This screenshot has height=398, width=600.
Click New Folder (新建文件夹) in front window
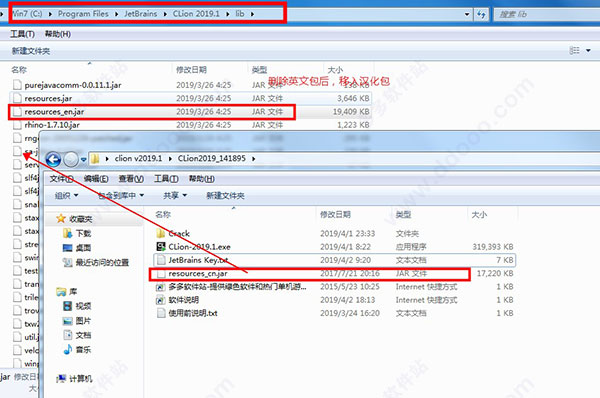[x=225, y=196]
